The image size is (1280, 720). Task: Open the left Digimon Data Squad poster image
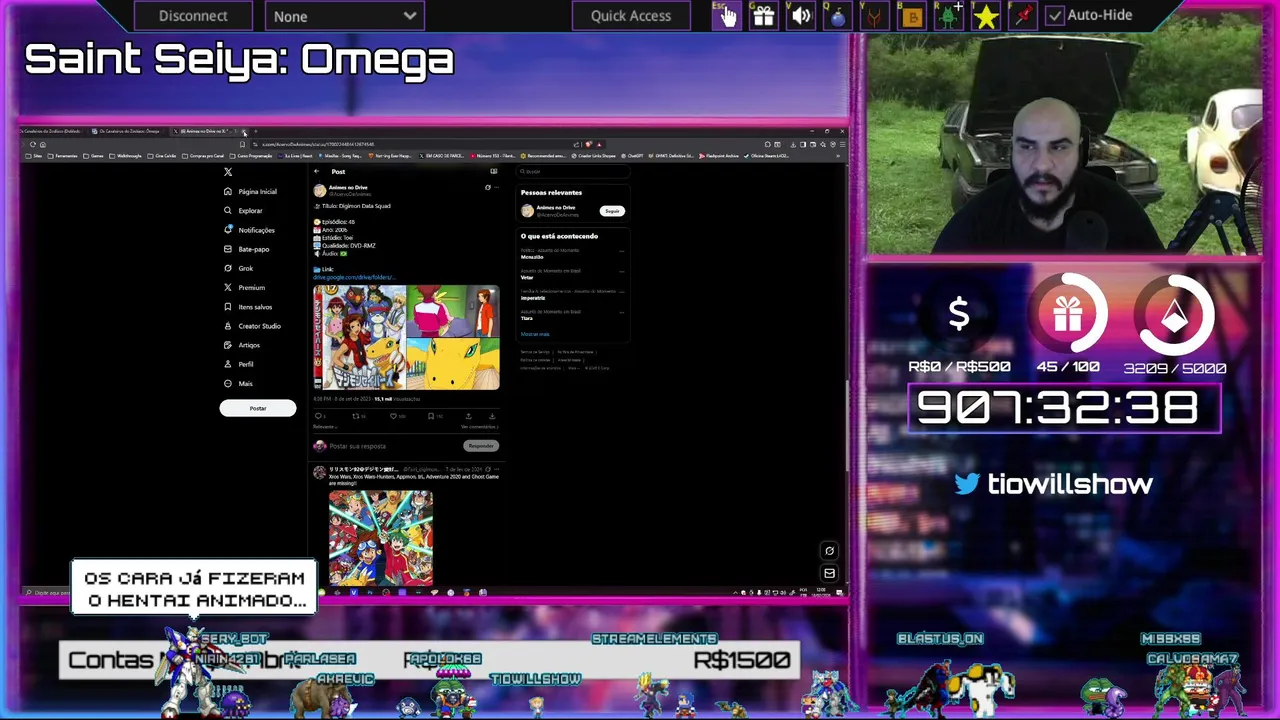pos(360,337)
